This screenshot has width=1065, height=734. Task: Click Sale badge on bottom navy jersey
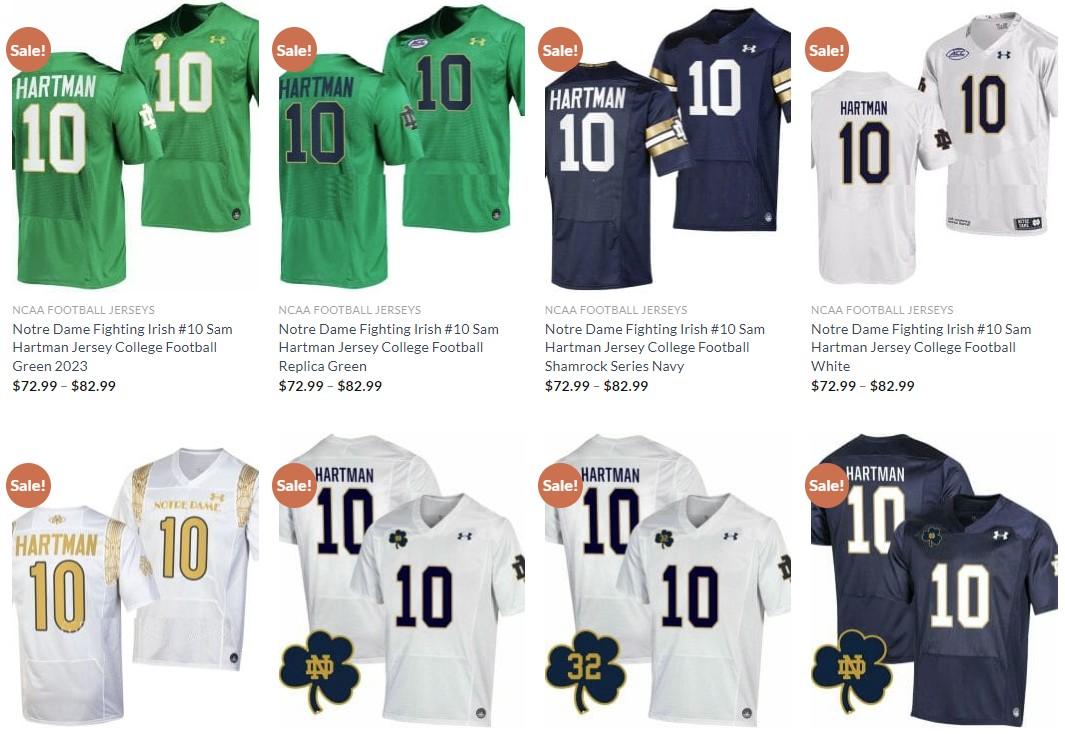(827, 485)
